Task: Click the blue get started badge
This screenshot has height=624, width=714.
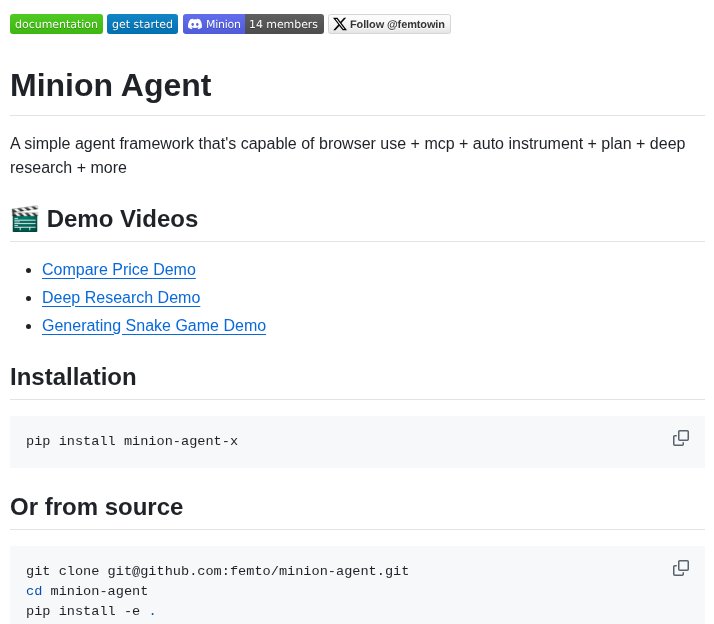Action: tap(143, 24)
